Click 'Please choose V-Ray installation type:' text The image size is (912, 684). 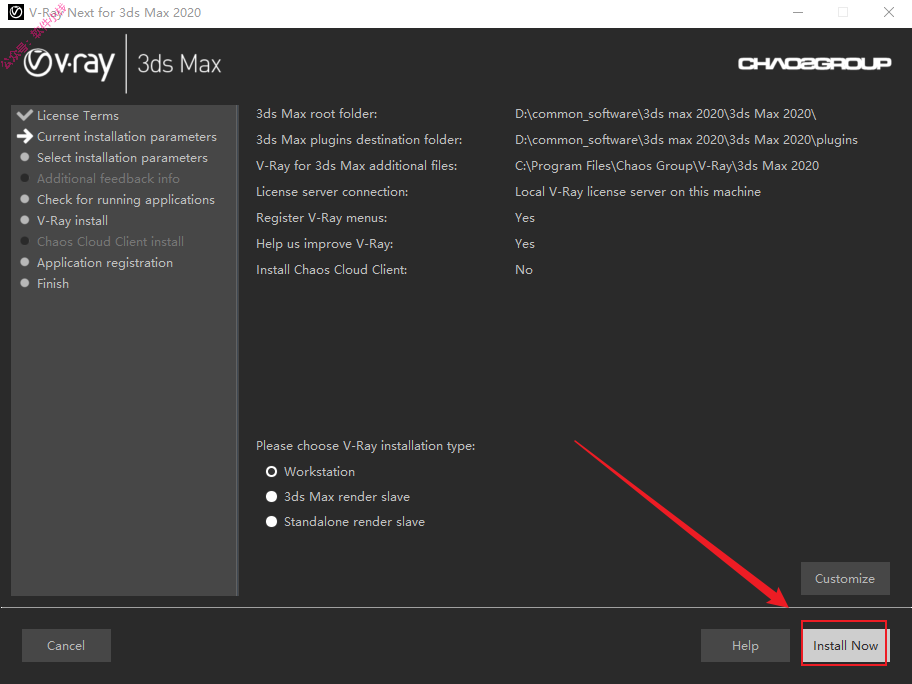point(365,446)
